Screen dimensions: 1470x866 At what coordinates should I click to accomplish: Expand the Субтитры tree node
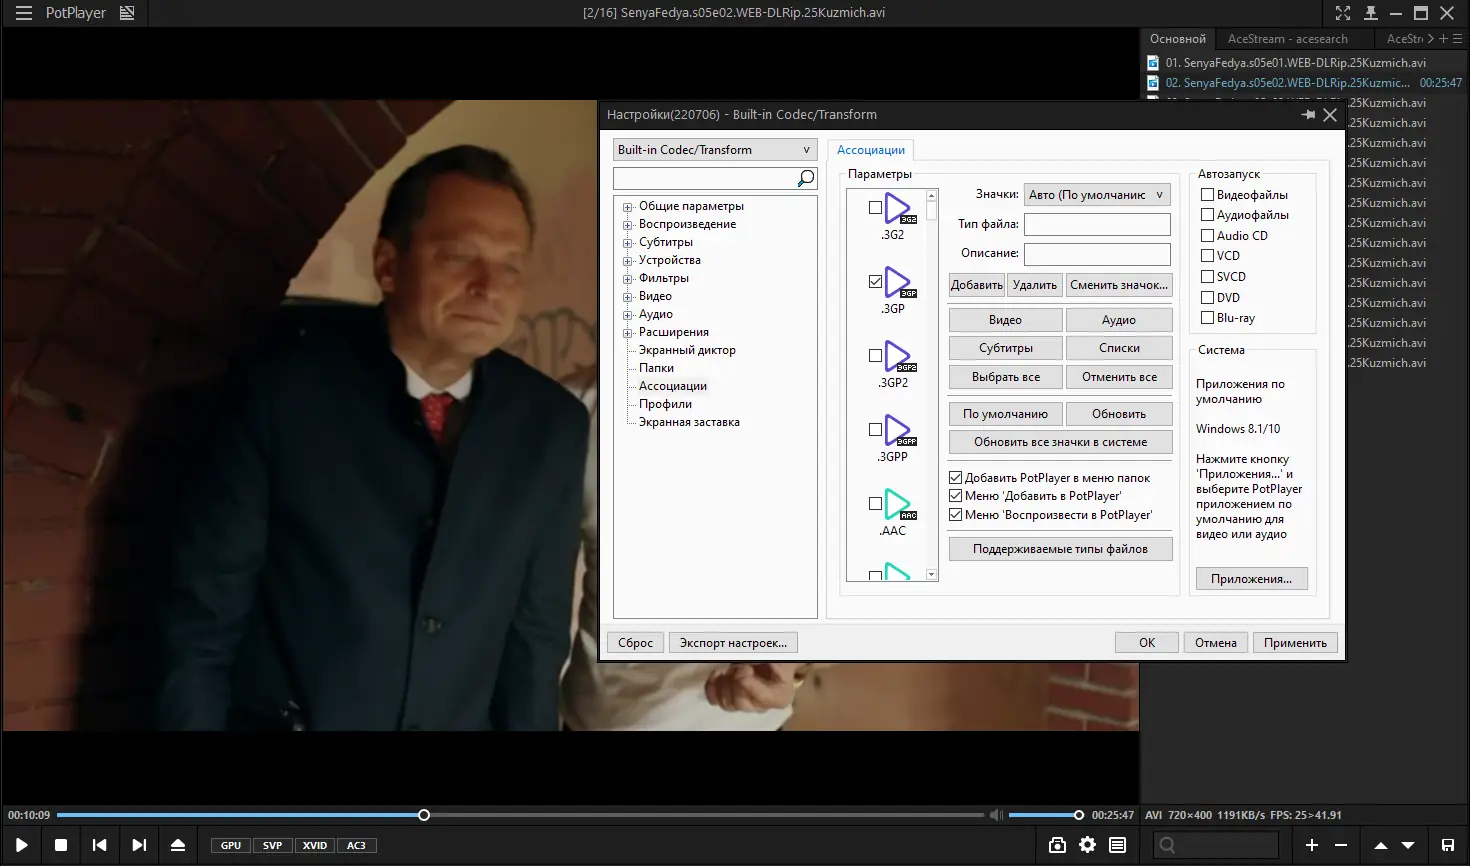pyautogui.click(x=628, y=243)
